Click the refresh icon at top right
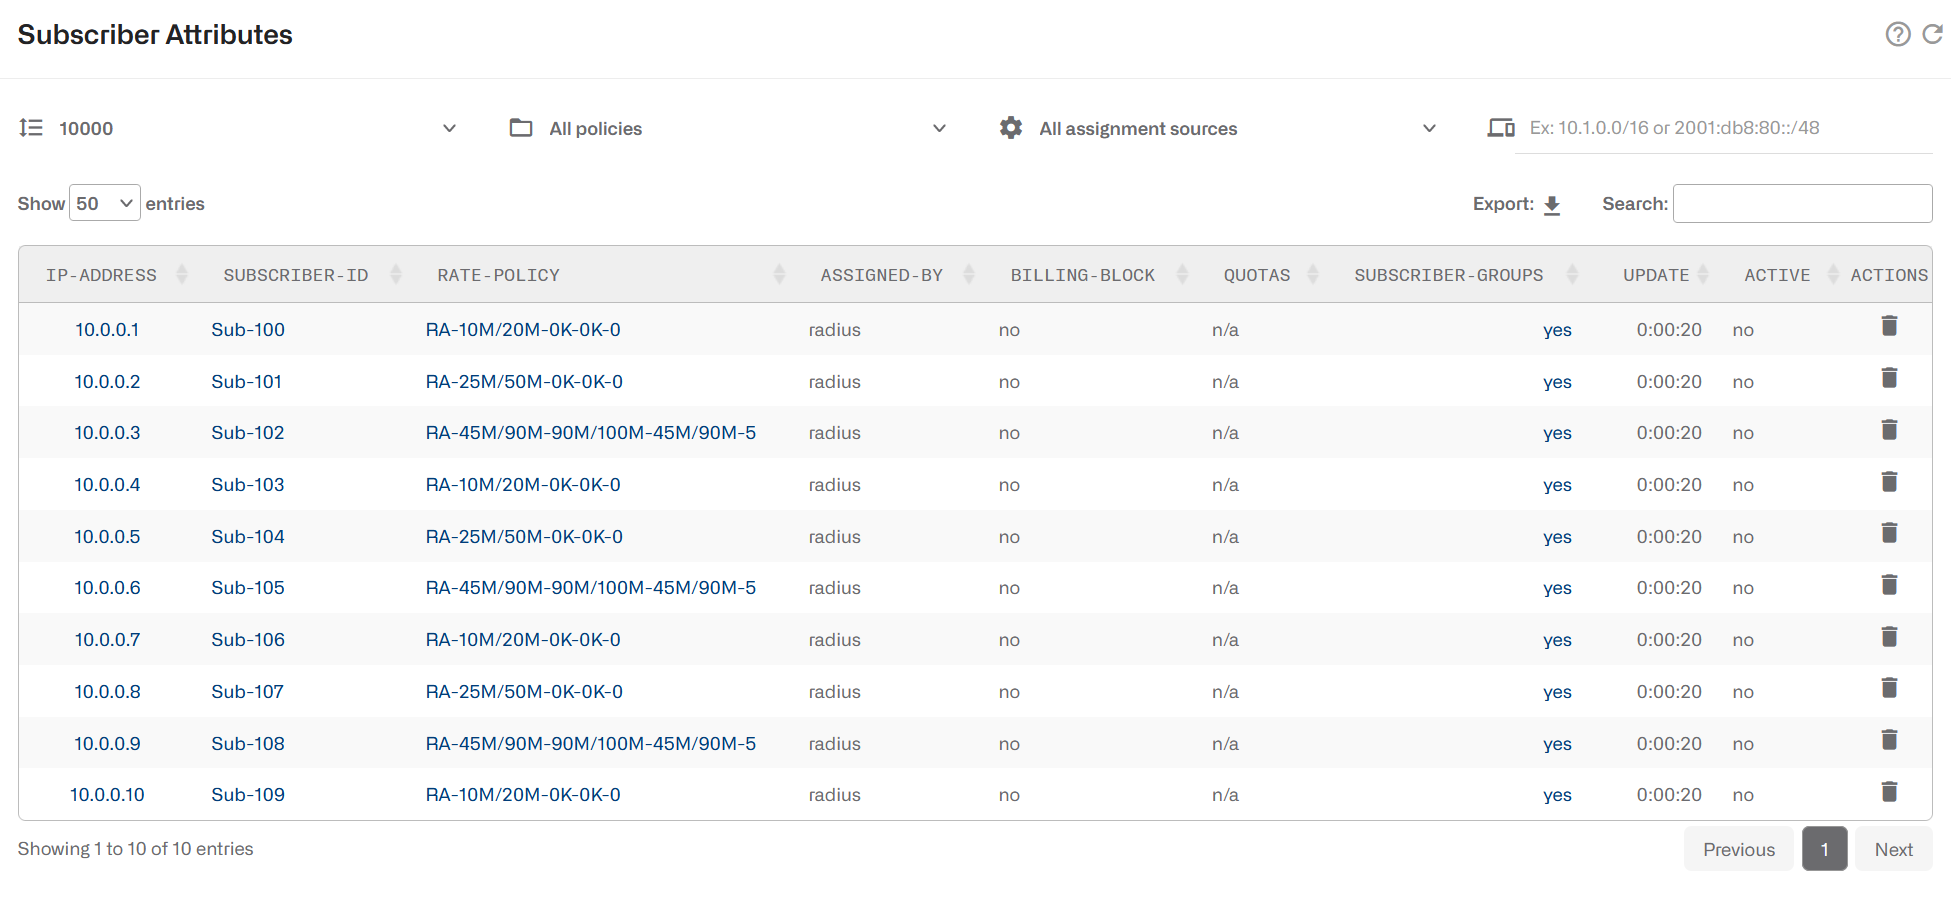 (x=1933, y=33)
